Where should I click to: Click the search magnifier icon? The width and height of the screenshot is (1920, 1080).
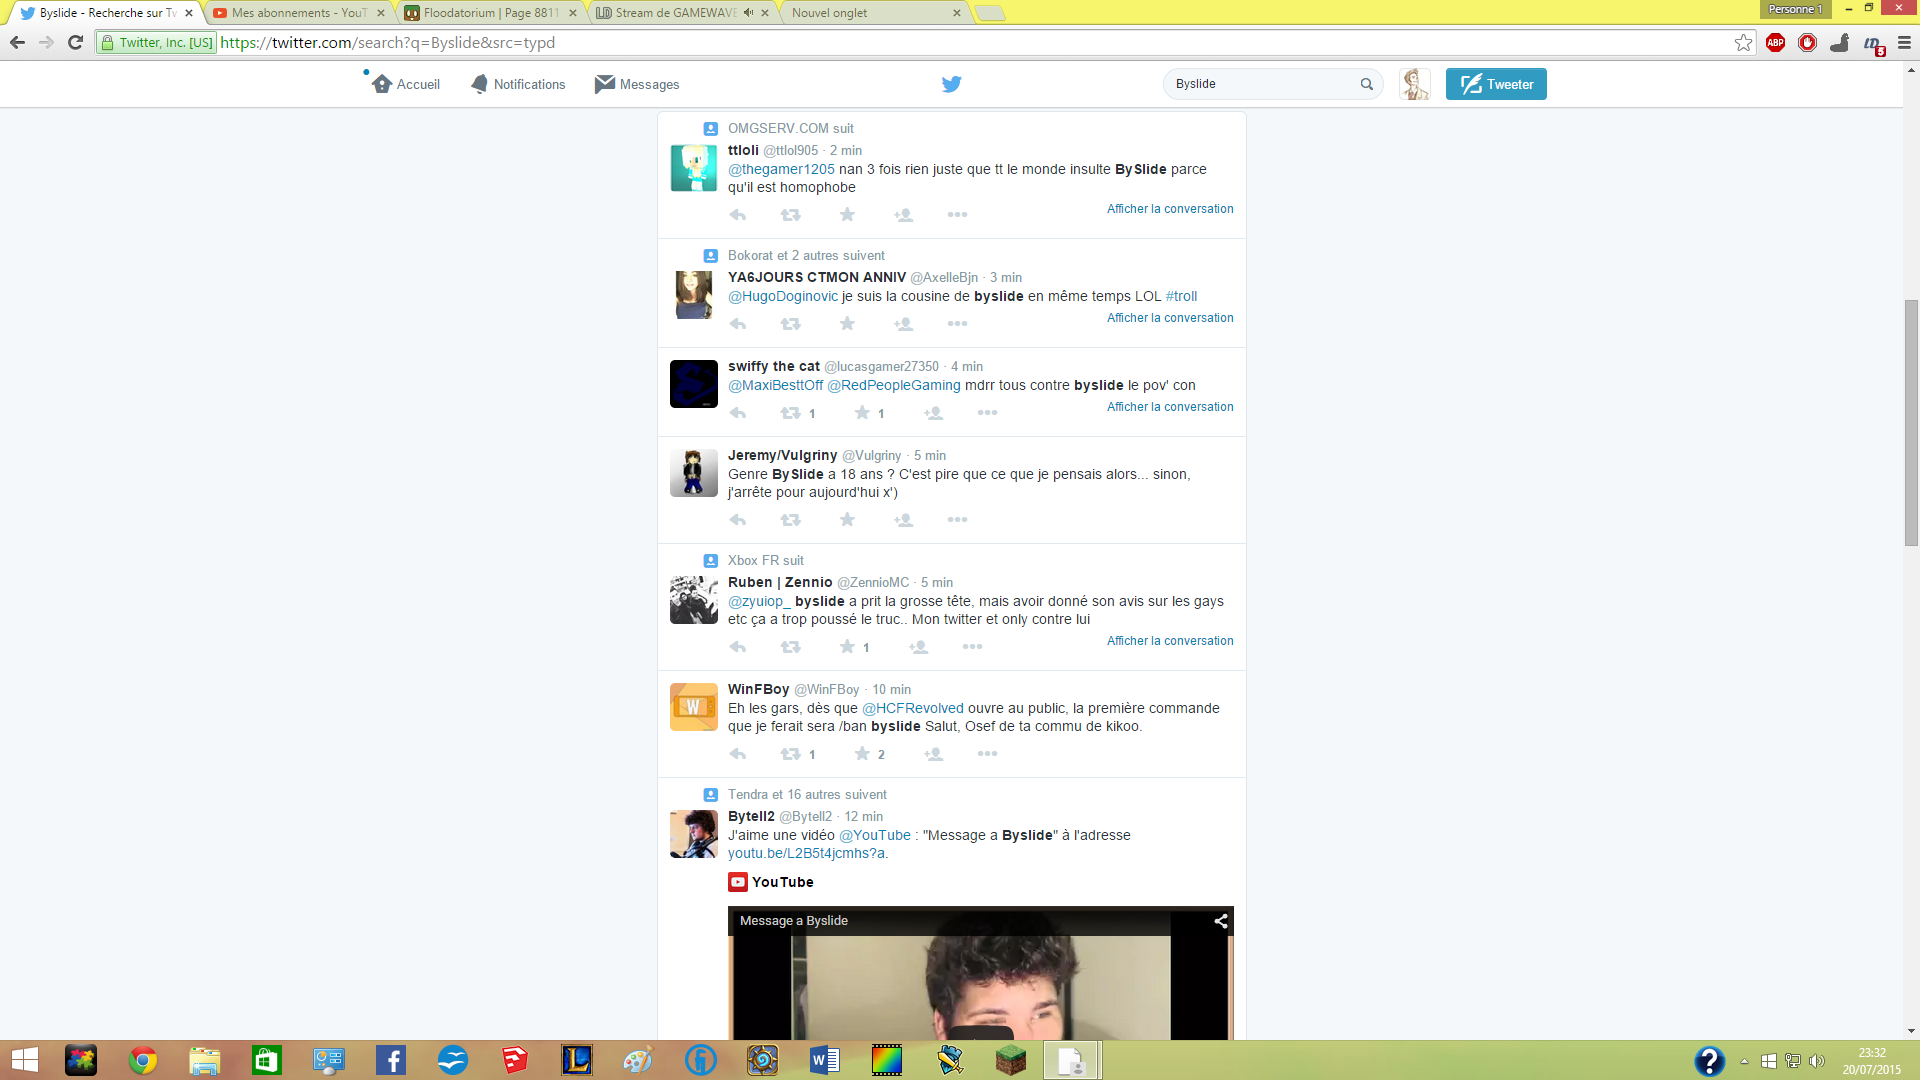click(1366, 84)
